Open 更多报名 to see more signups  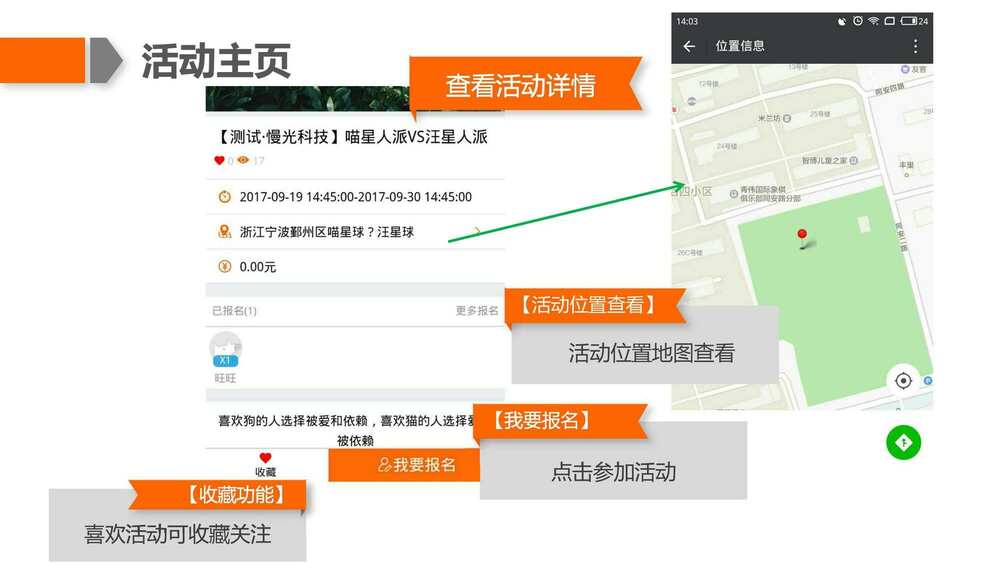[x=477, y=311]
